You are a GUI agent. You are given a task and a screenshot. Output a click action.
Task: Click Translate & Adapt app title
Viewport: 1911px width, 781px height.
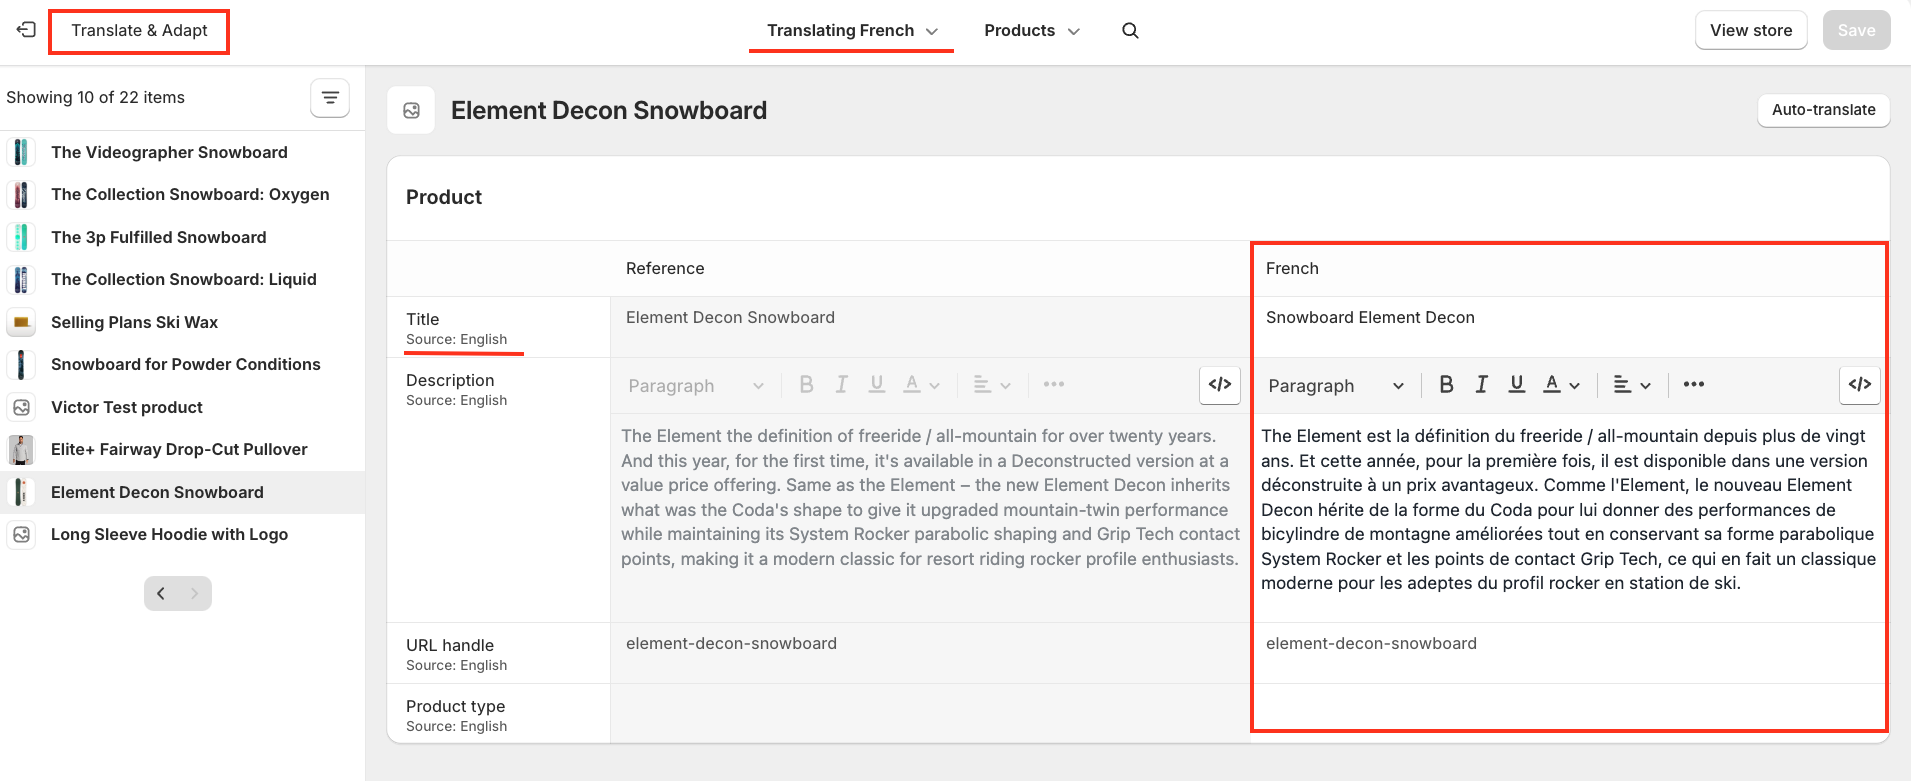point(139,31)
